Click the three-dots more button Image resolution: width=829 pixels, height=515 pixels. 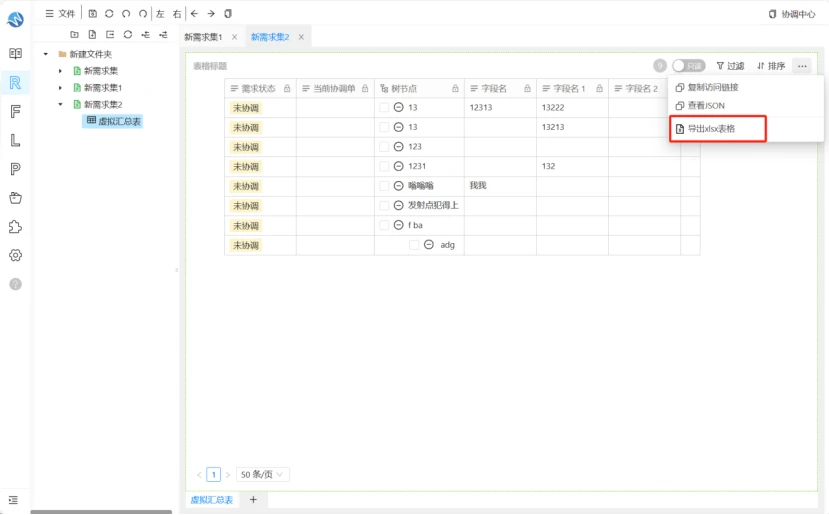[802, 66]
